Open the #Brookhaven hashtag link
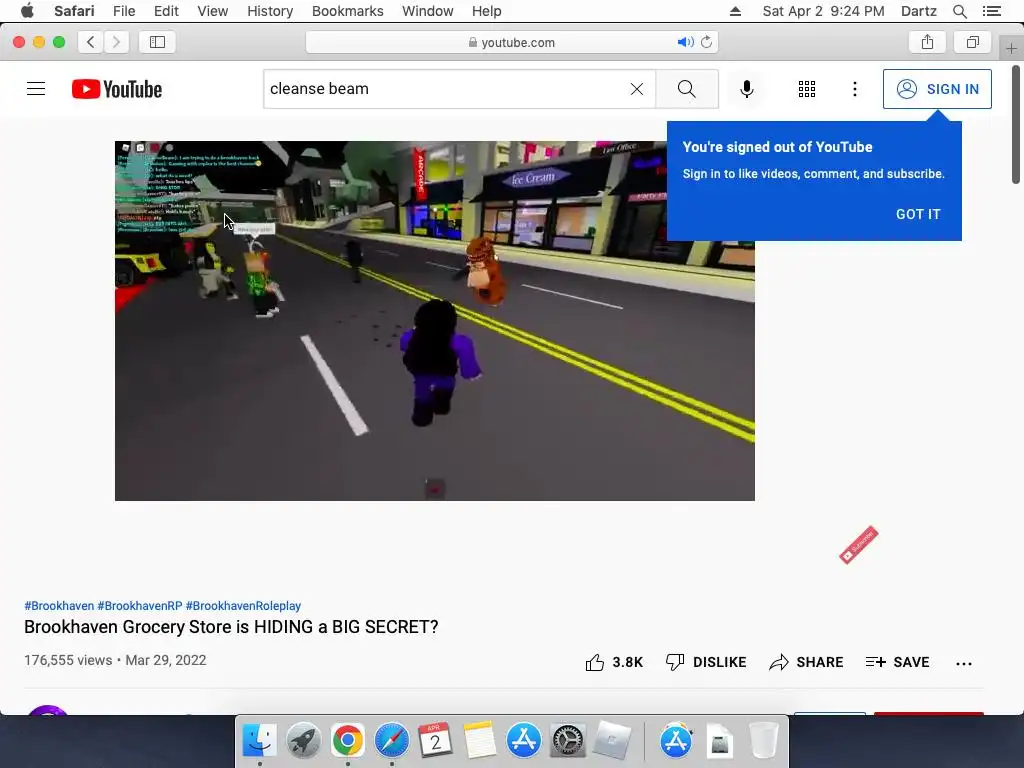The width and height of the screenshot is (1024, 768). click(x=59, y=605)
